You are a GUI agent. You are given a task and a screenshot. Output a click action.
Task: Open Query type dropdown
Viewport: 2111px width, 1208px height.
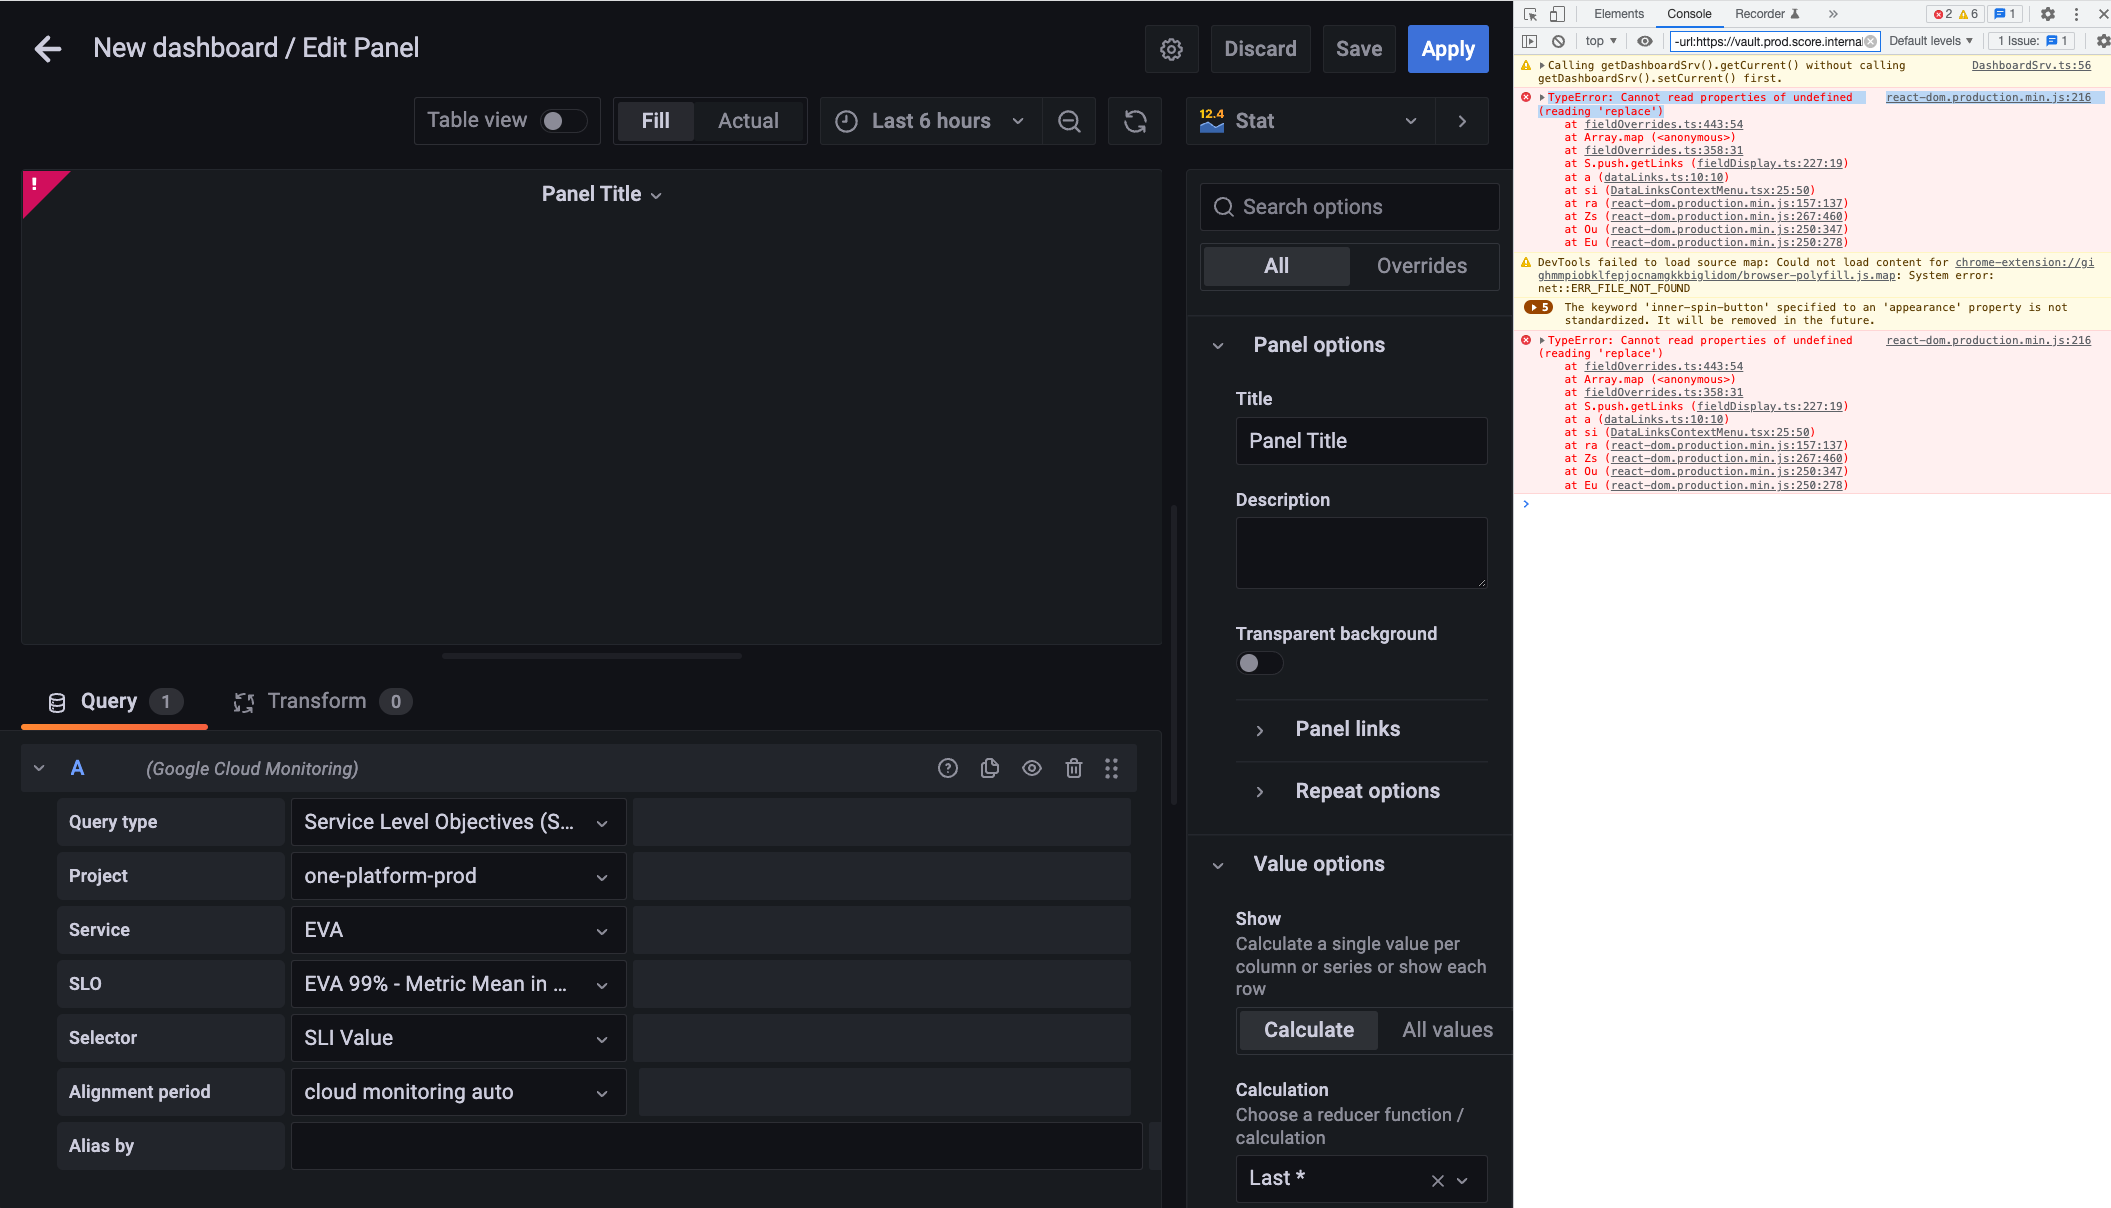[x=458, y=822]
